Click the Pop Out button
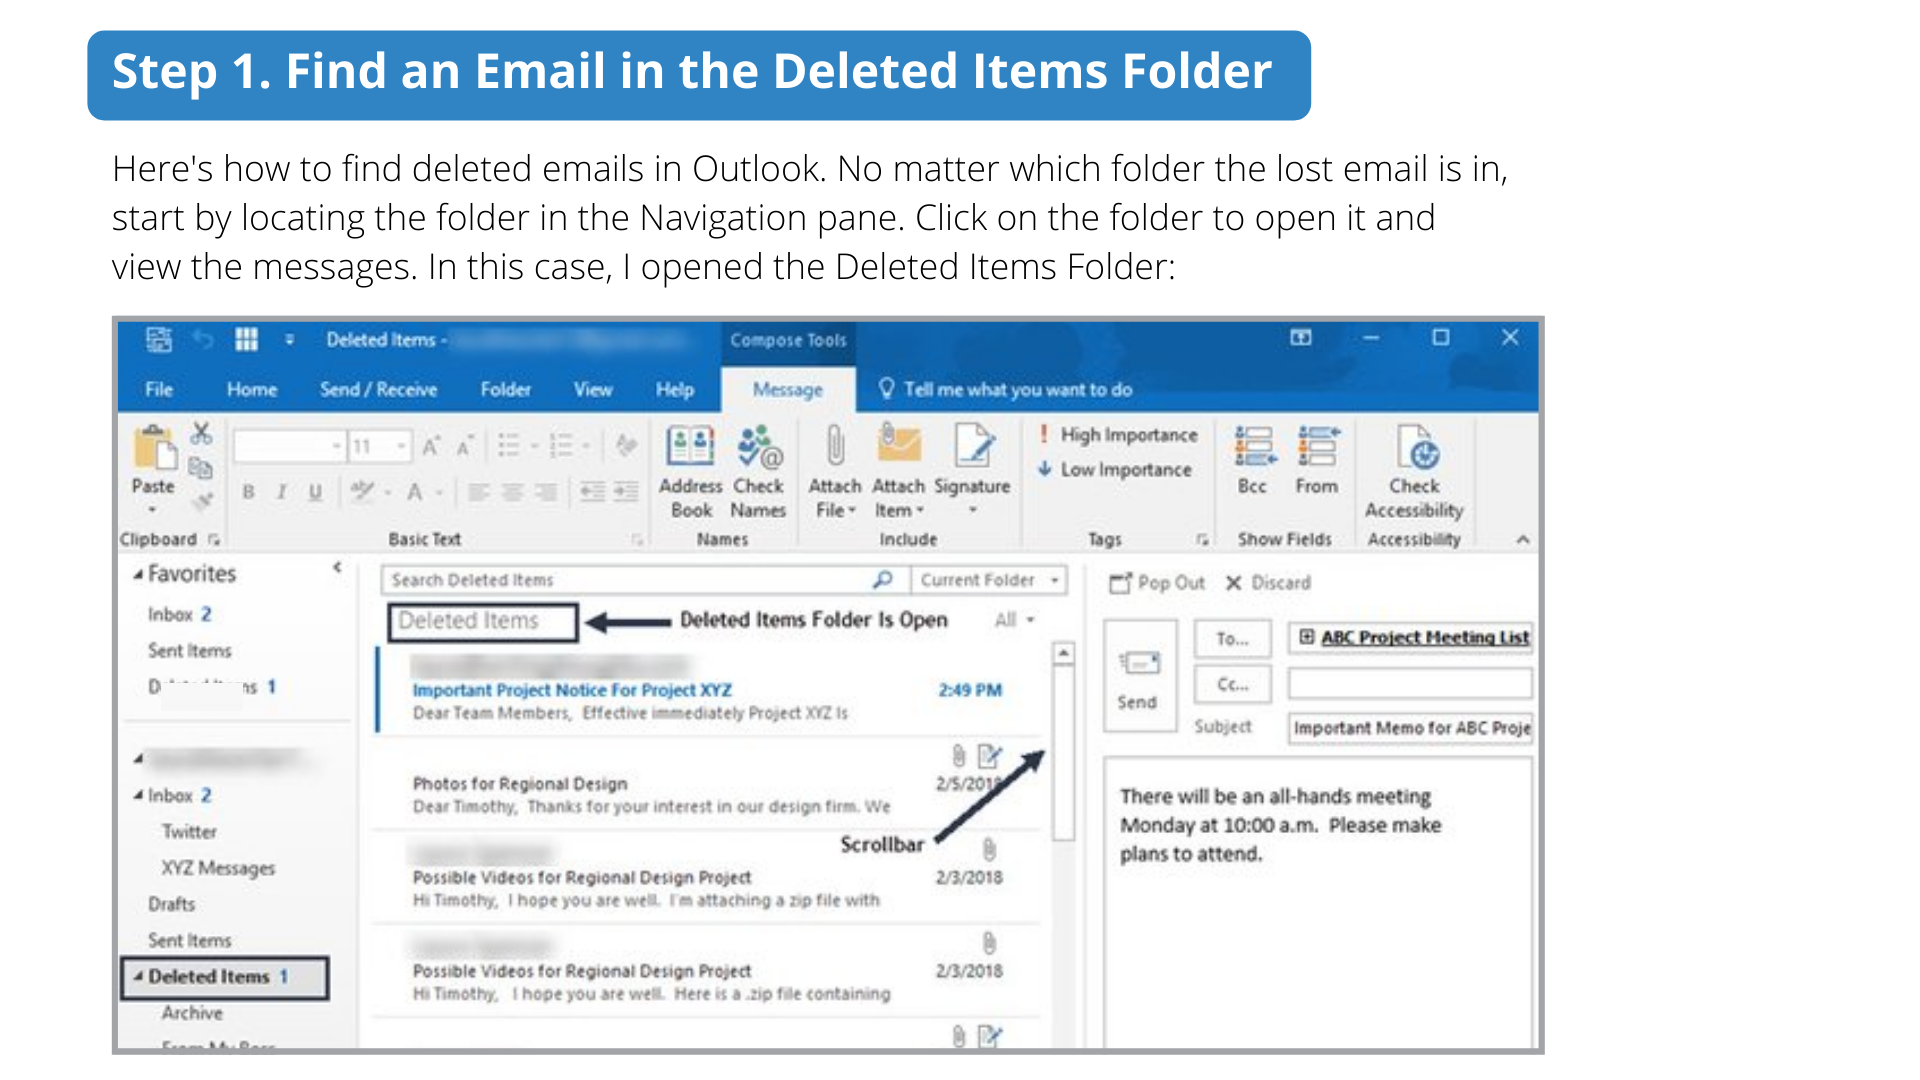The image size is (1920, 1080). coord(1157,583)
